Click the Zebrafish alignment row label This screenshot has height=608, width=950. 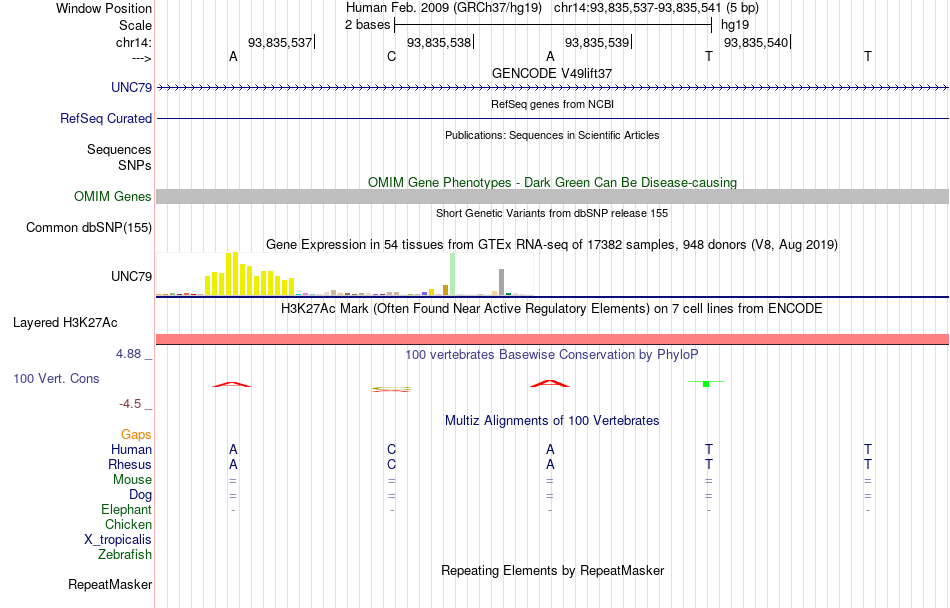[125, 554]
